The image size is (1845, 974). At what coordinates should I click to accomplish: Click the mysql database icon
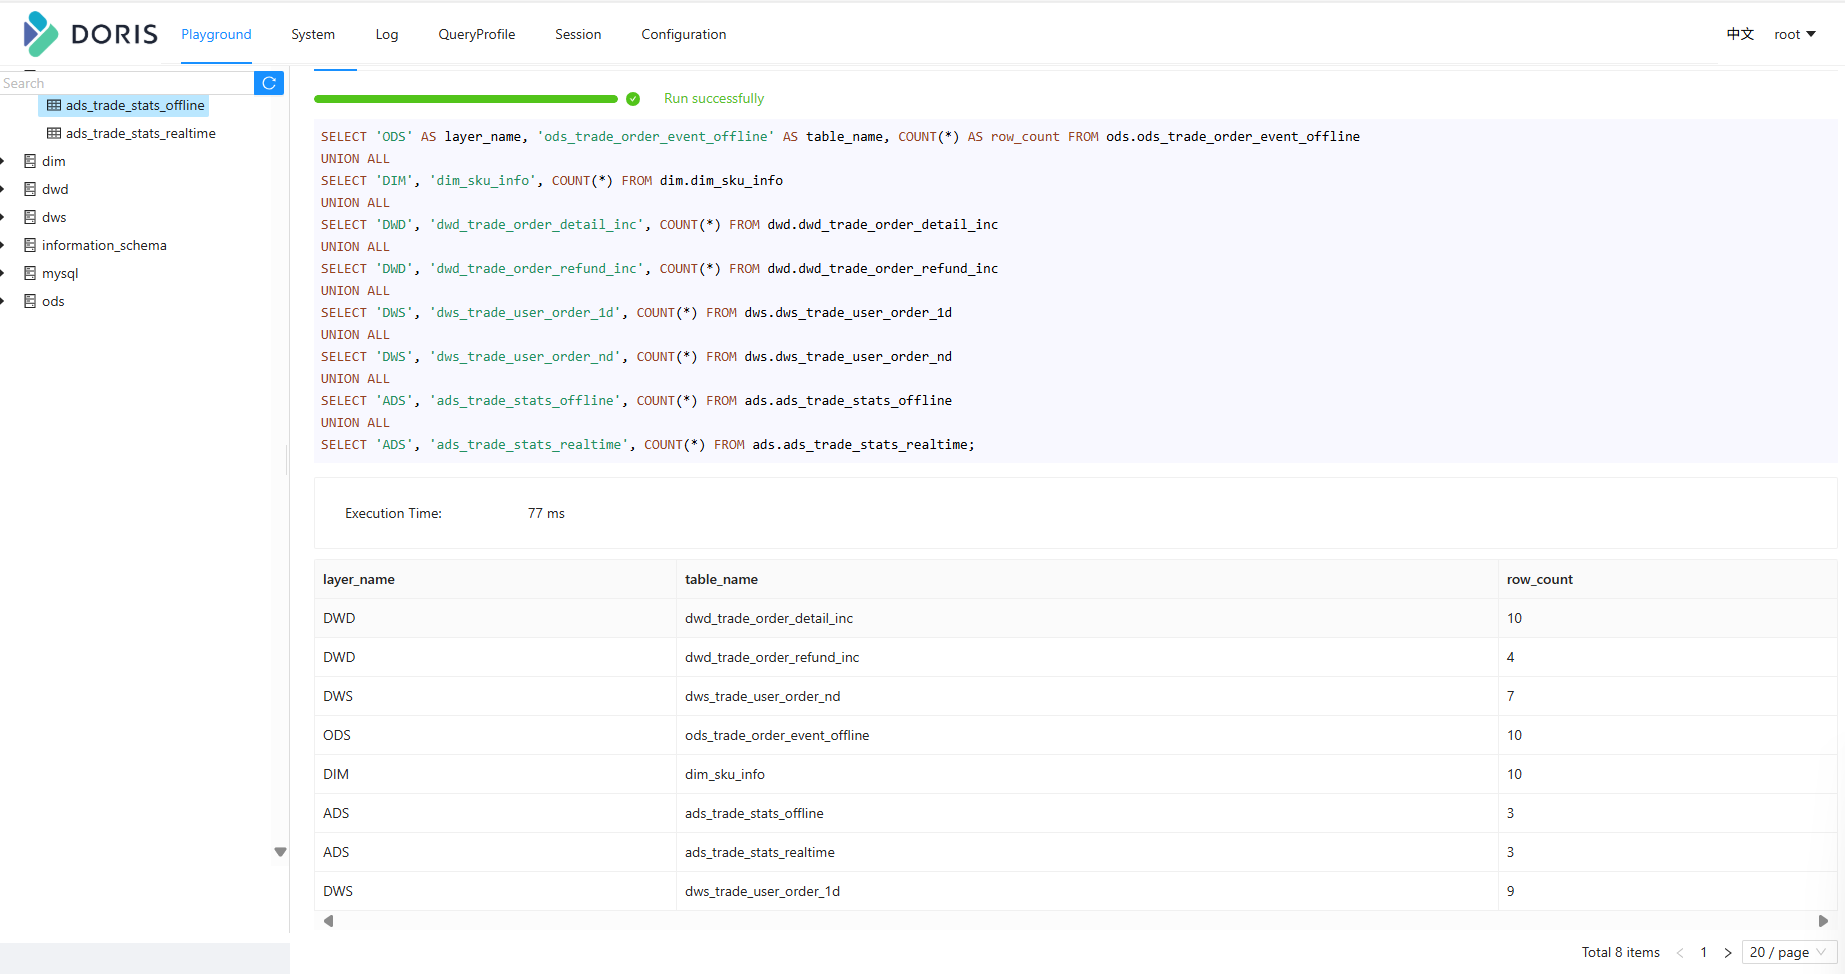tap(30, 273)
